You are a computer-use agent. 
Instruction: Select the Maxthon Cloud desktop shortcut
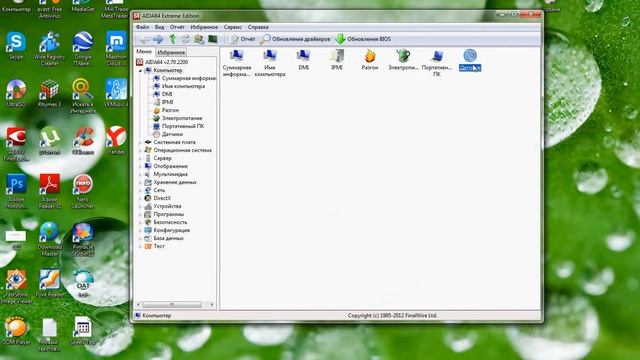tap(116, 49)
